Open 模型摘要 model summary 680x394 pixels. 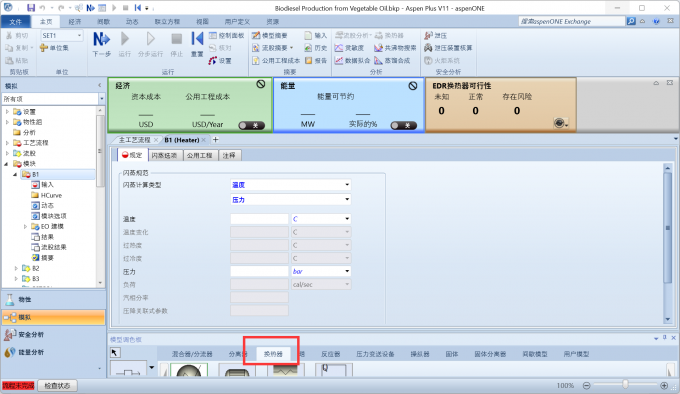tap(270, 36)
